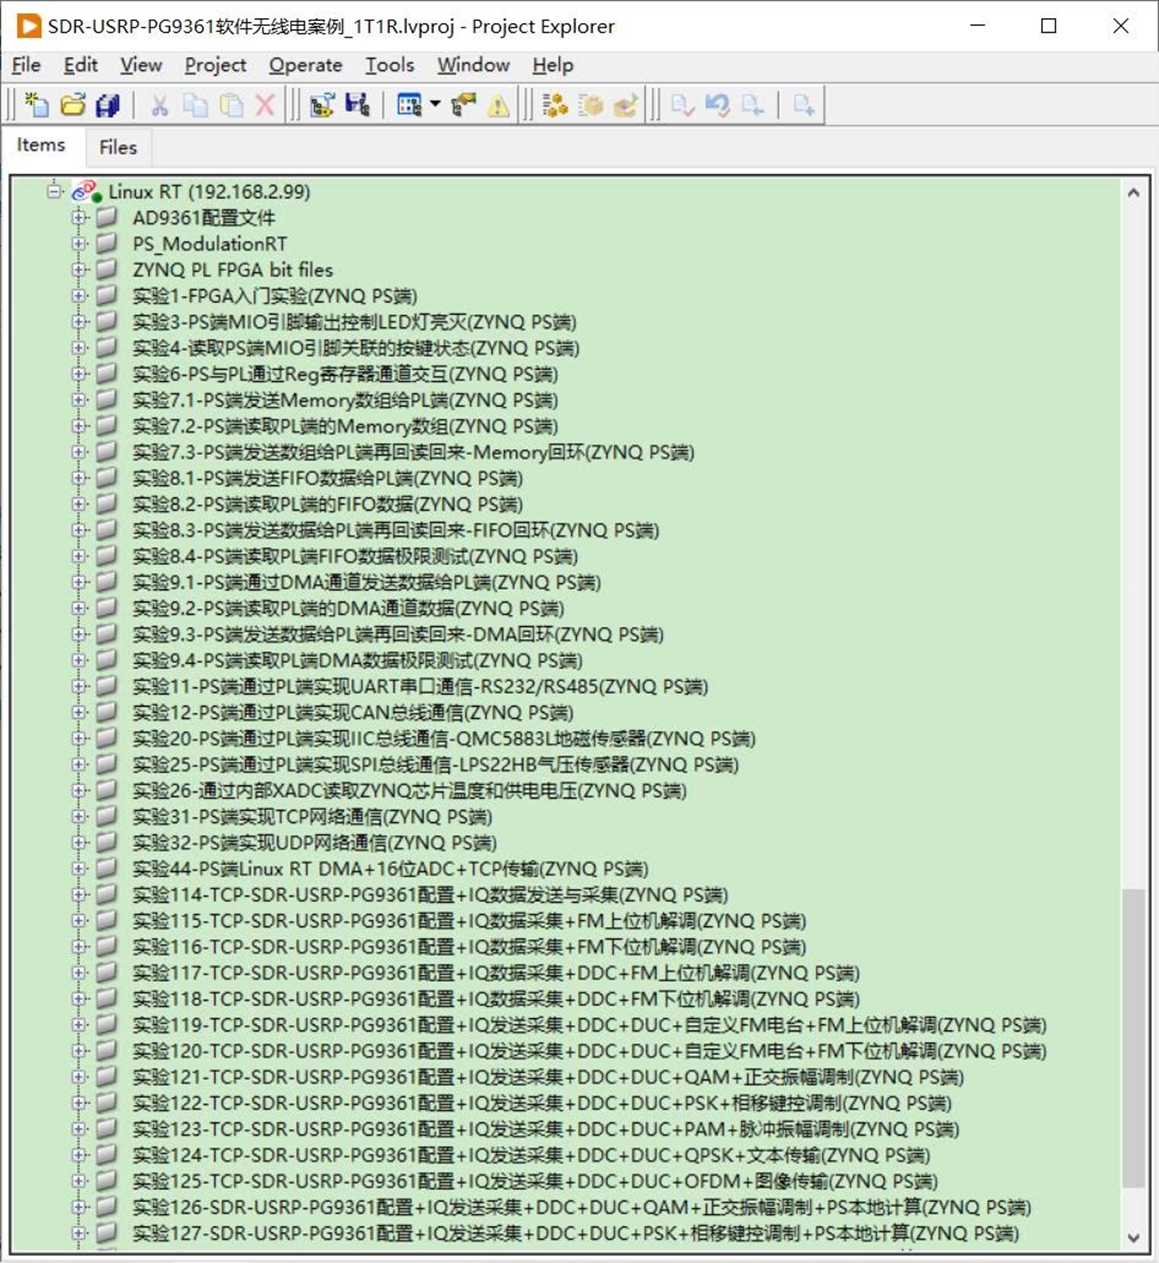Switch to the Files tab

pos(118,147)
